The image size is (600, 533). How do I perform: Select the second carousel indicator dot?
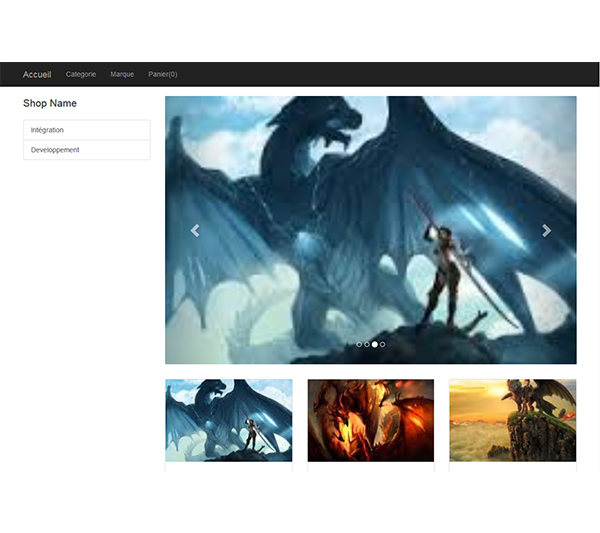pyautogui.click(x=366, y=344)
